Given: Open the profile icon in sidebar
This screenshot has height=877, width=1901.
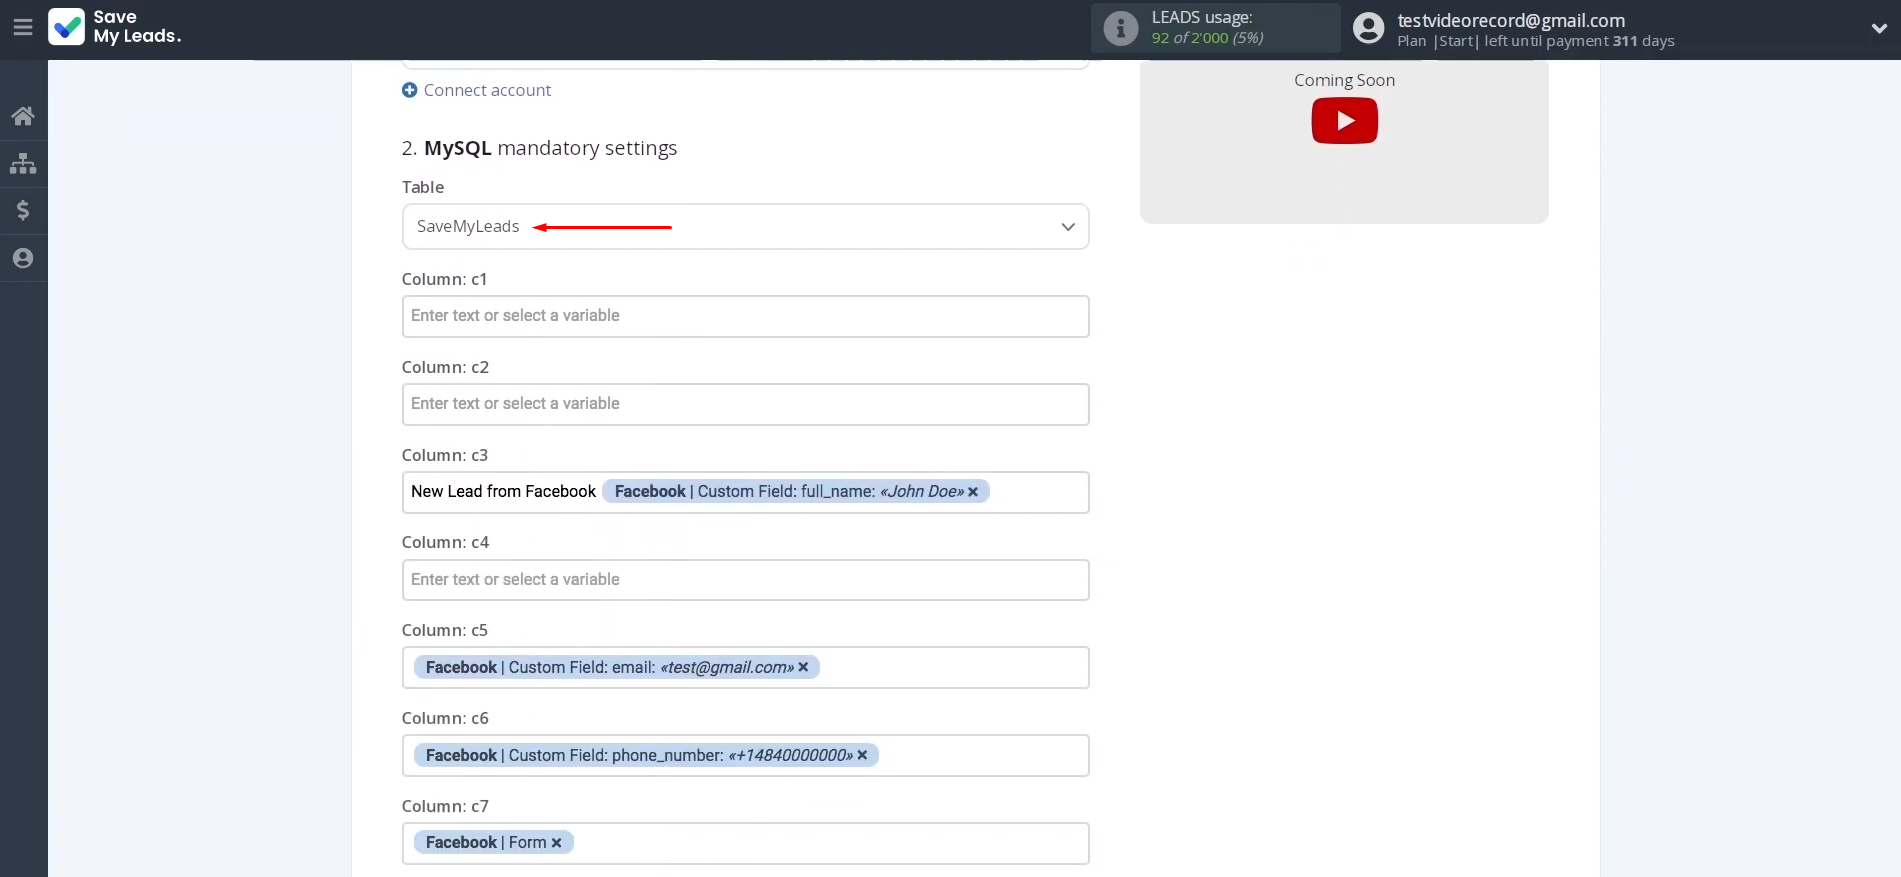Looking at the screenshot, I should (x=23, y=258).
